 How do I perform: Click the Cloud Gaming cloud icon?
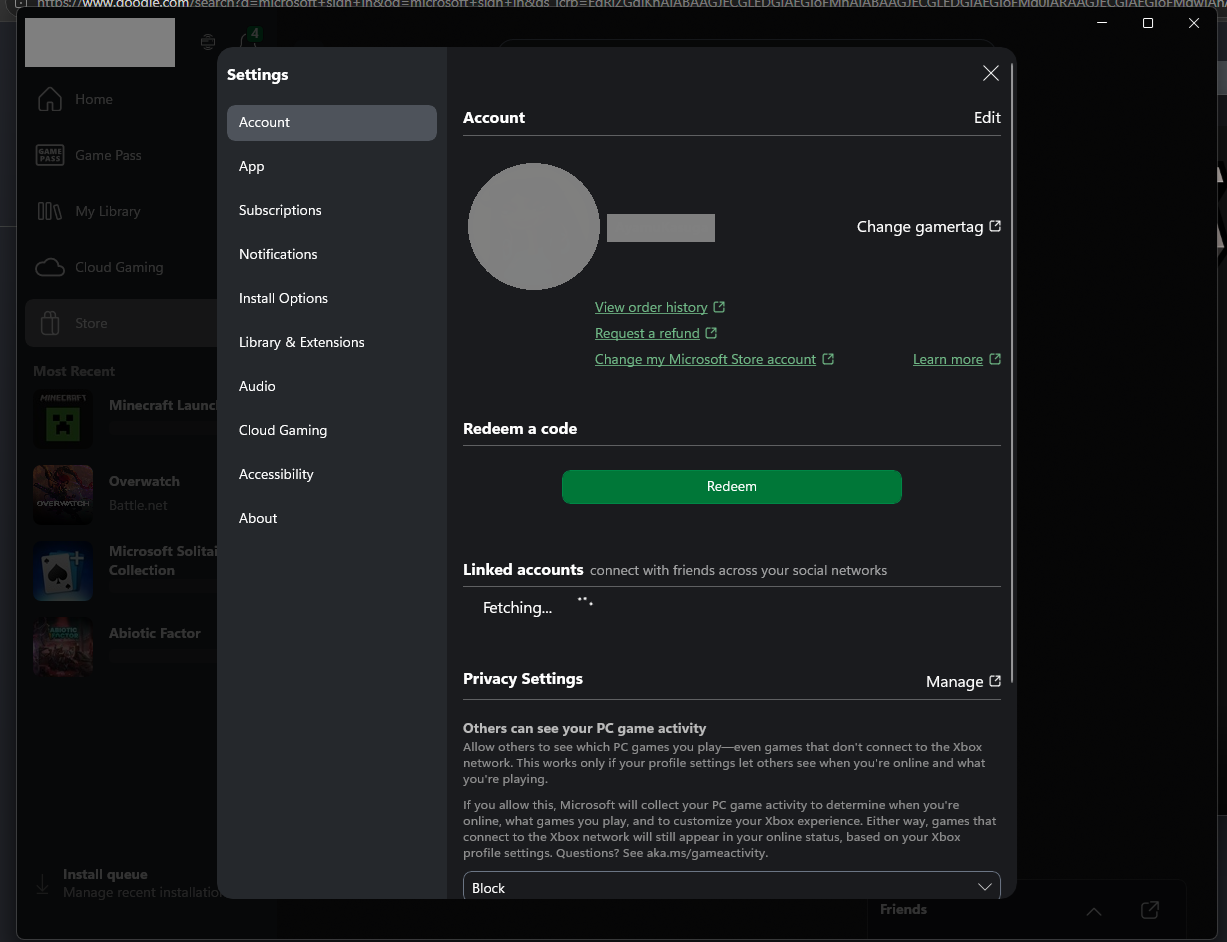coord(49,267)
